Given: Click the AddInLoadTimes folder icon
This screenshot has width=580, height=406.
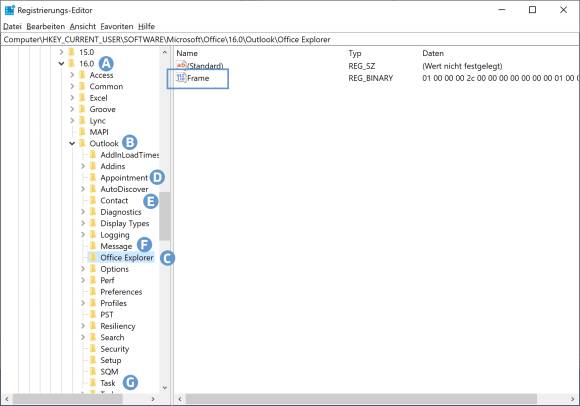Looking at the screenshot, I should pos(93,155).
